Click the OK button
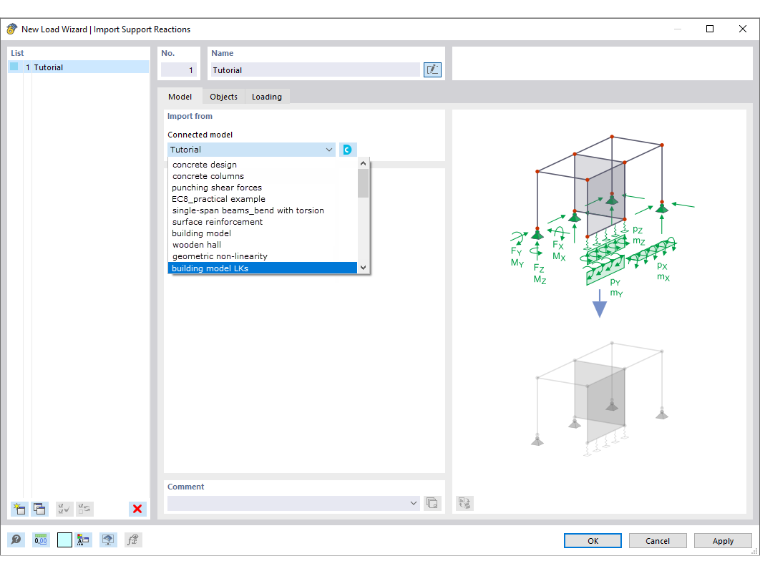Screen dimensions: 760x573 [592, 541]
